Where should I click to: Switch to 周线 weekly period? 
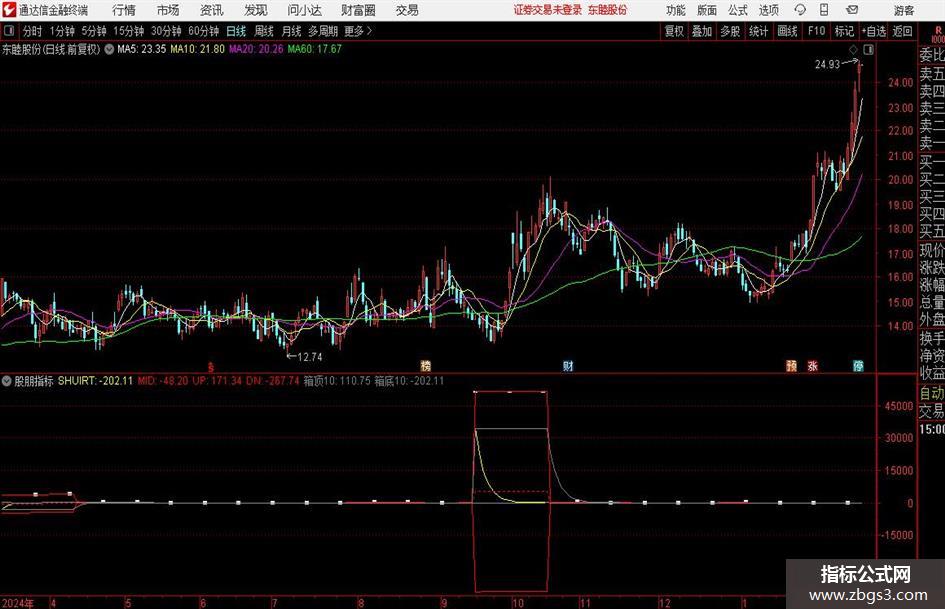tap(264, 31)
